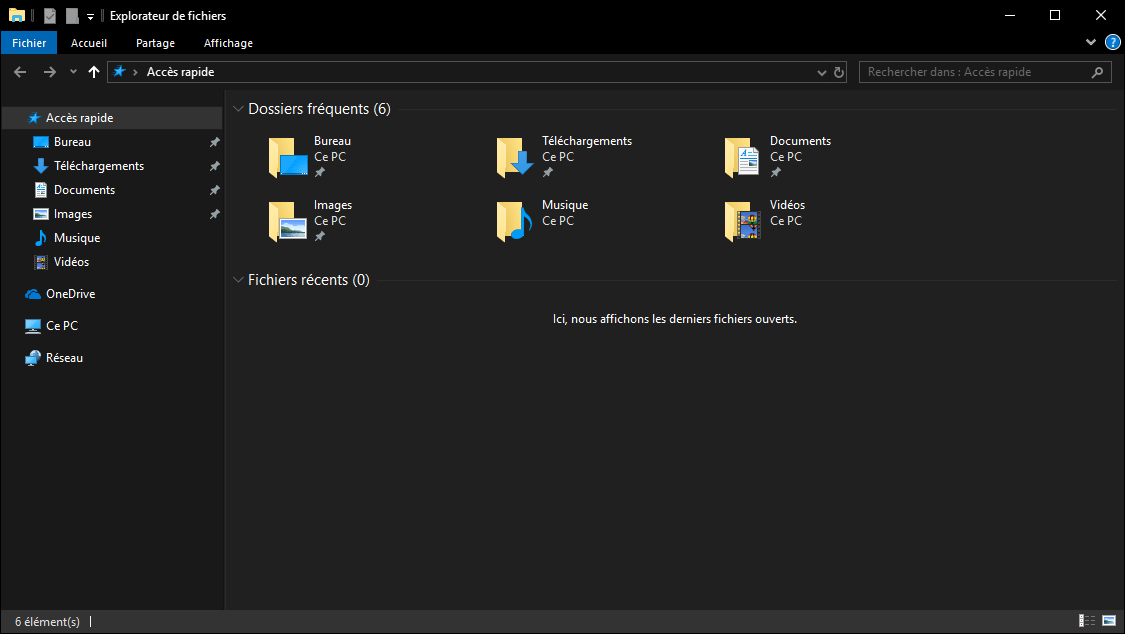1125x634 pixels.
Task: Select the Vidéos folder icon in frequent folders
Action: tap(743, 221)
